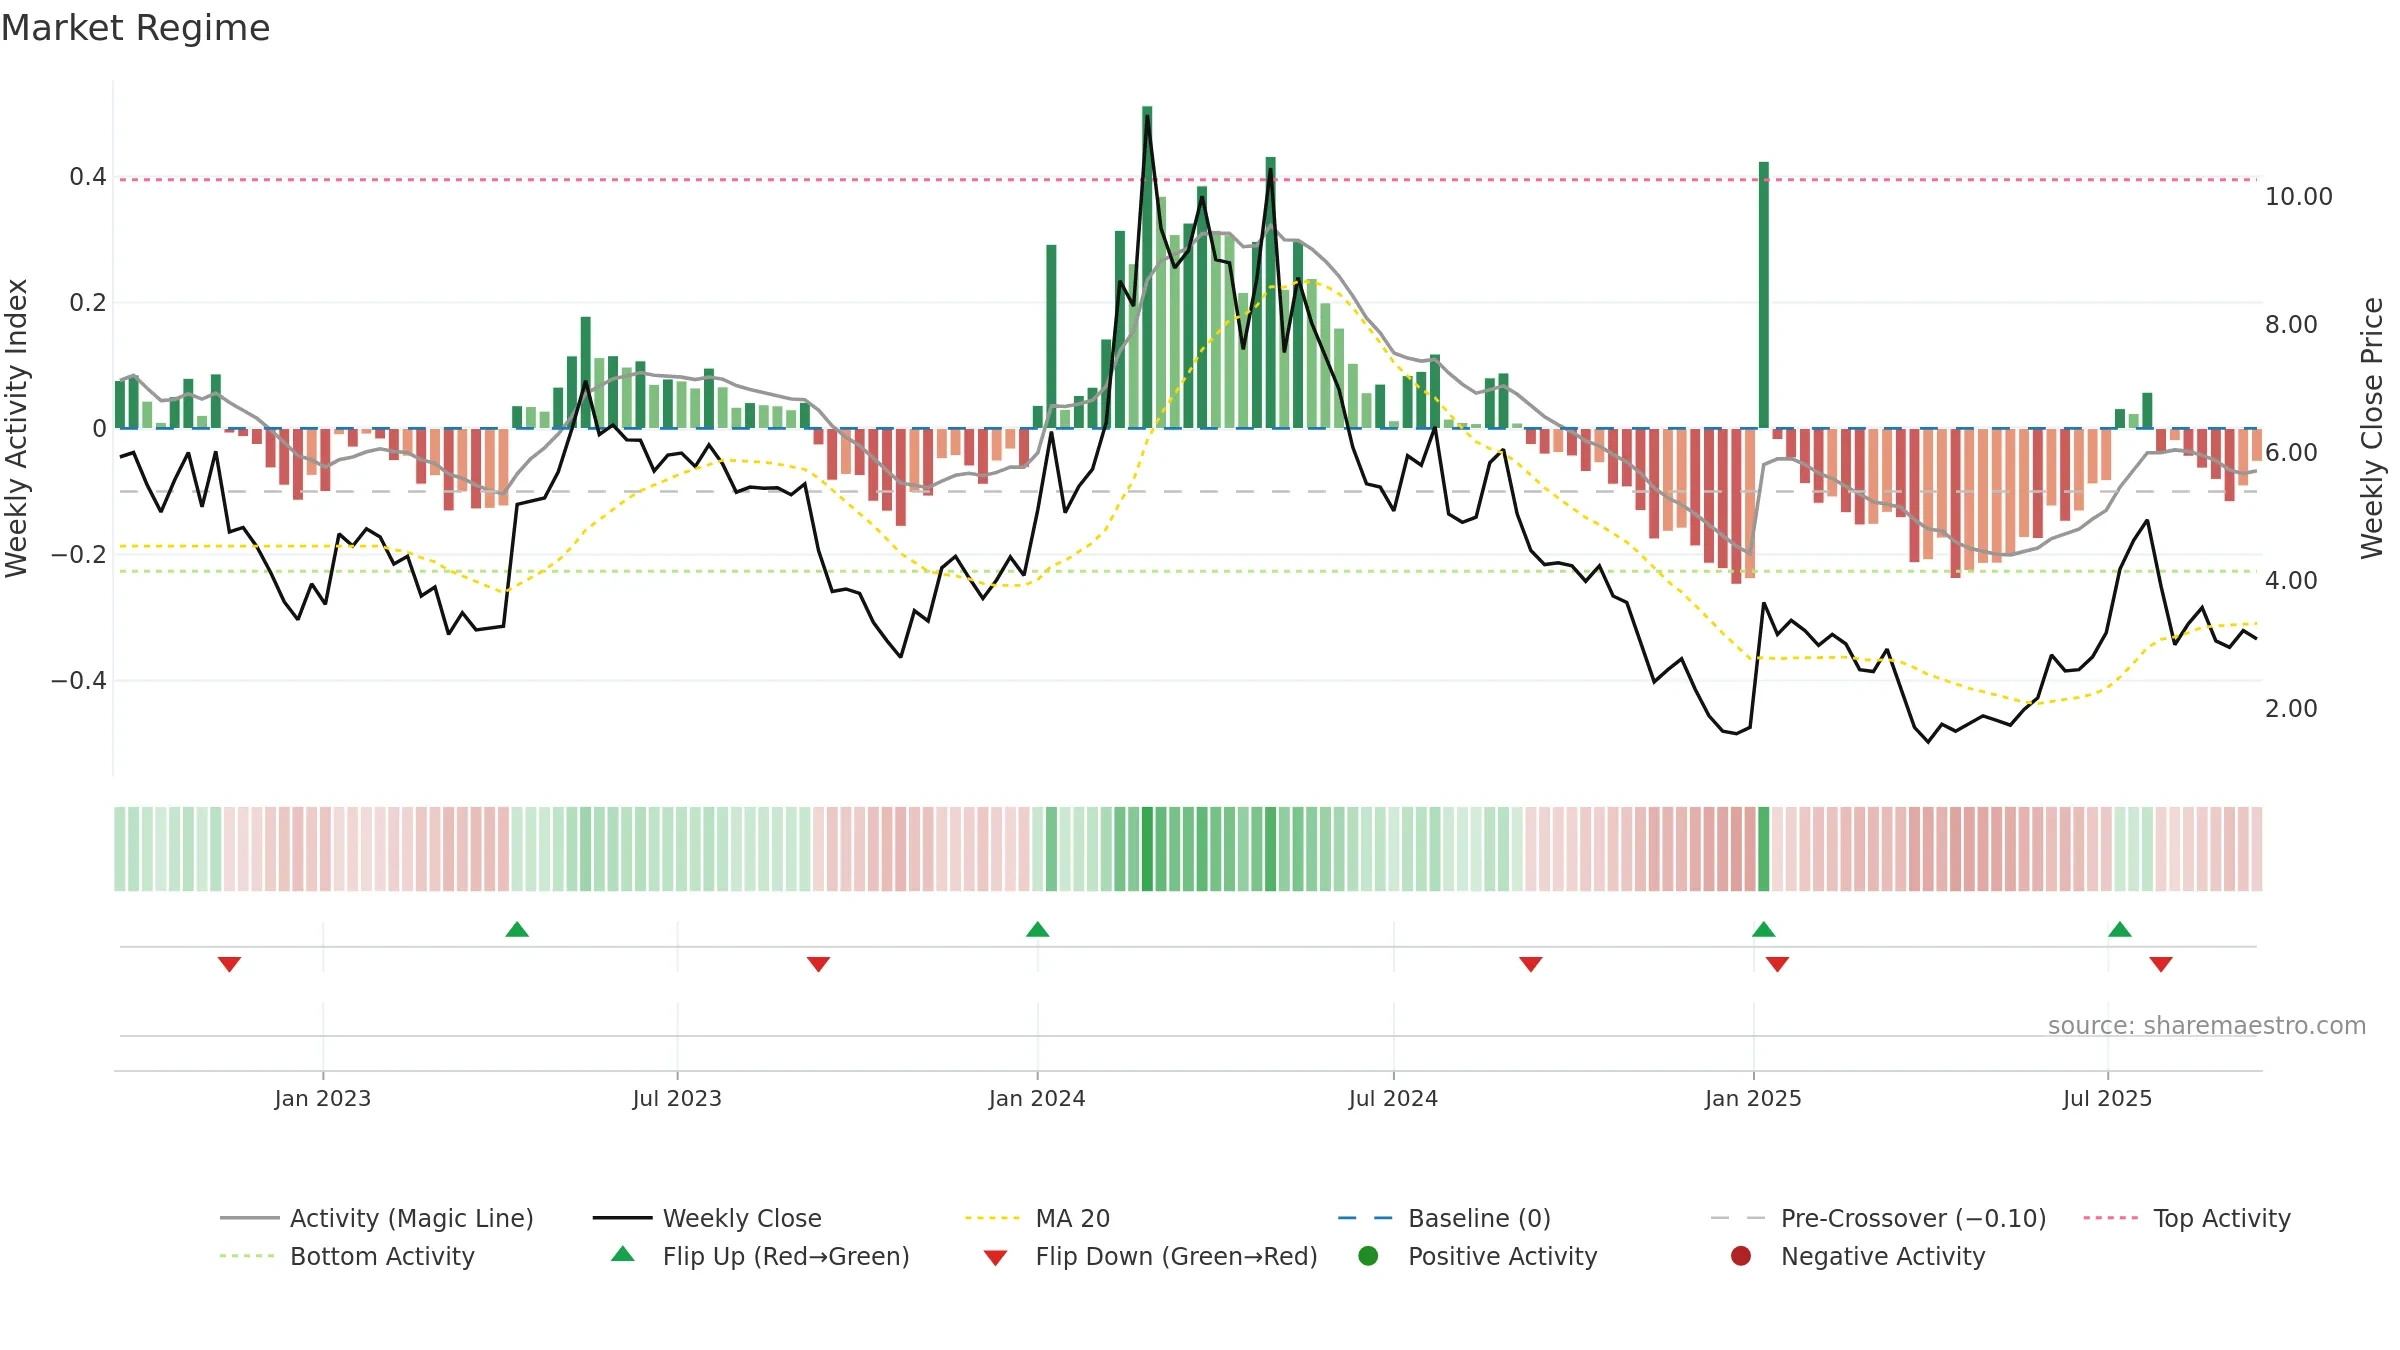Click the sharemaestro.com source text

[x=2207, y=1026]
